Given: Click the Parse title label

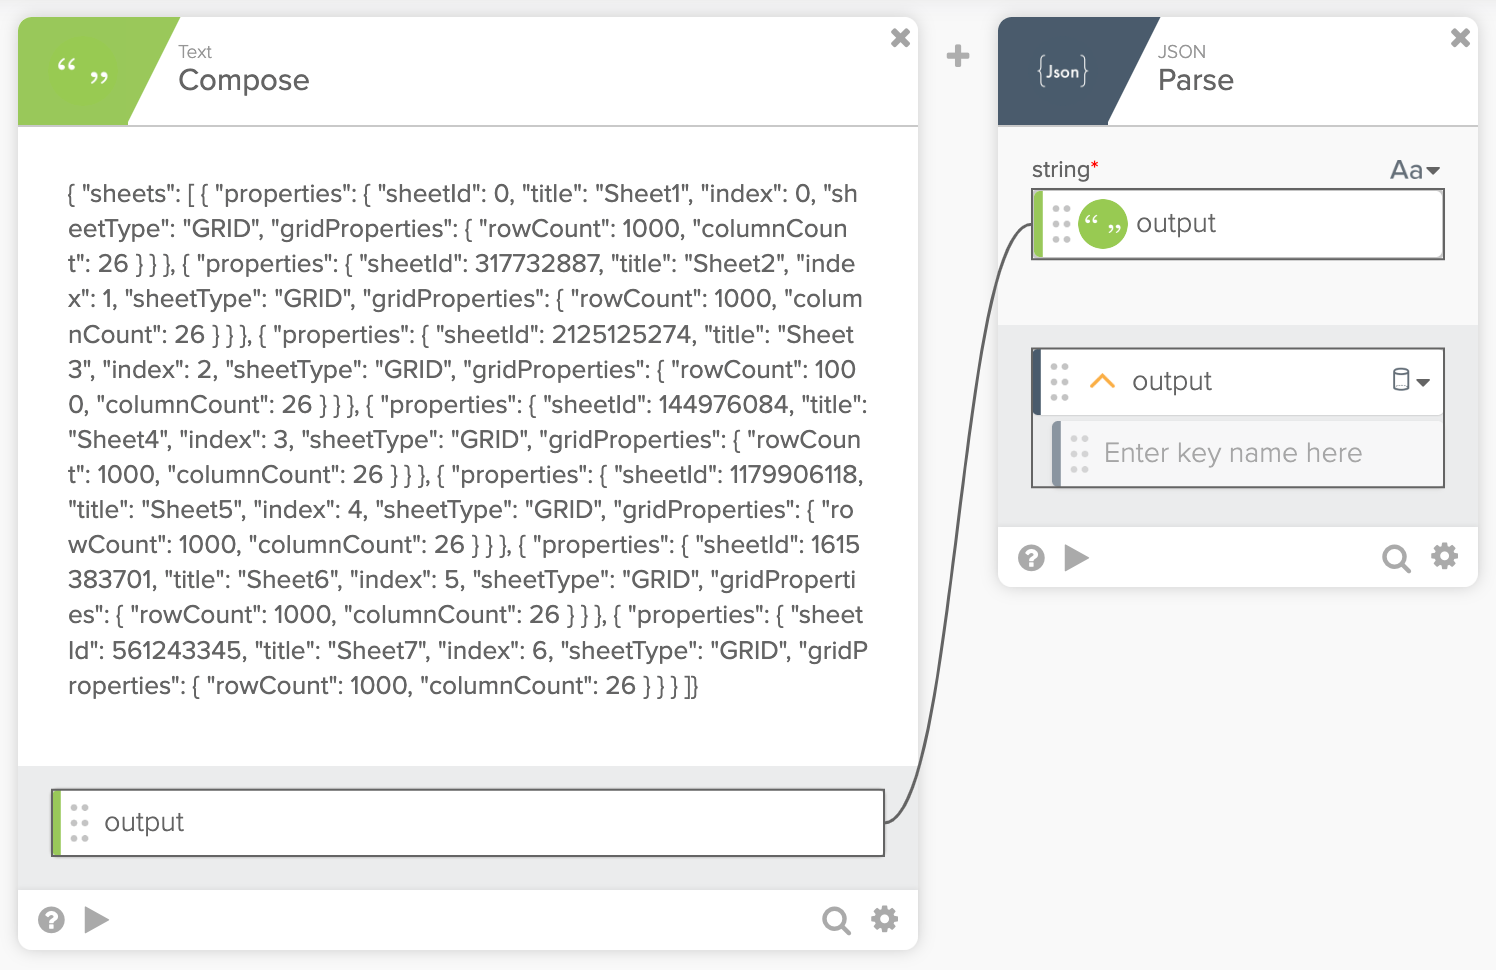Looking at the screenshot, I should [1196, 81].
